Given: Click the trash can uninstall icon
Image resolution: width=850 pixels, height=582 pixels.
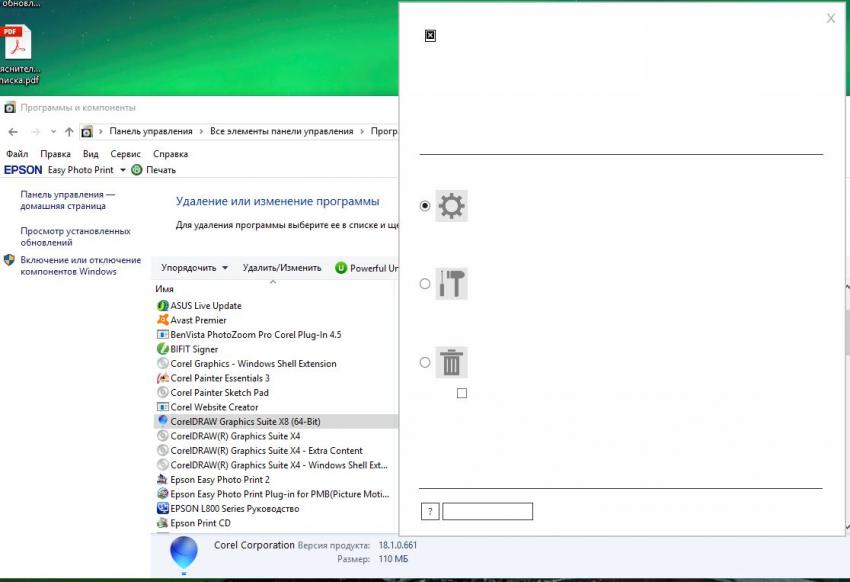Looking at the screenshot, I should (x=452, y=362).
